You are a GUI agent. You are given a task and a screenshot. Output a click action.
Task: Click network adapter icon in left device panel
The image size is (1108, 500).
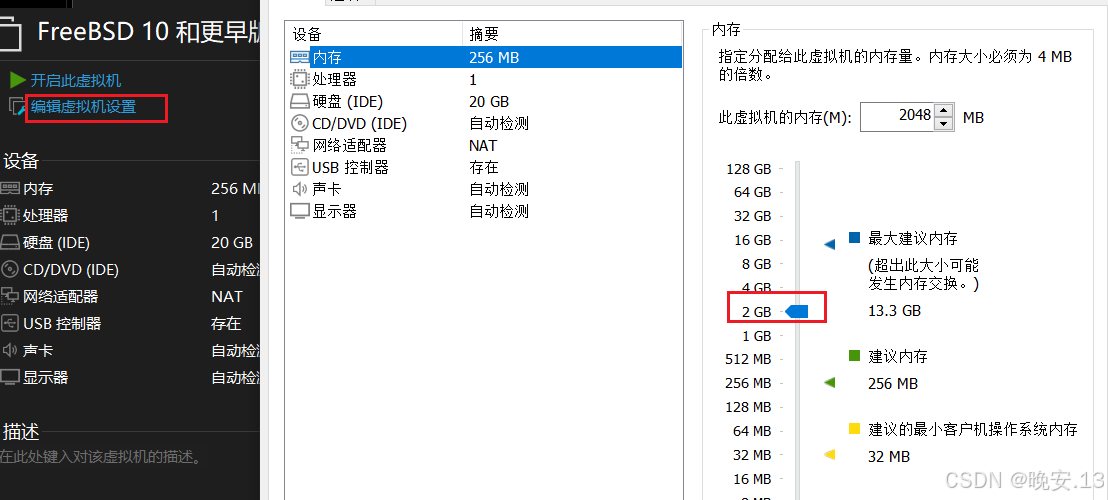10,297
